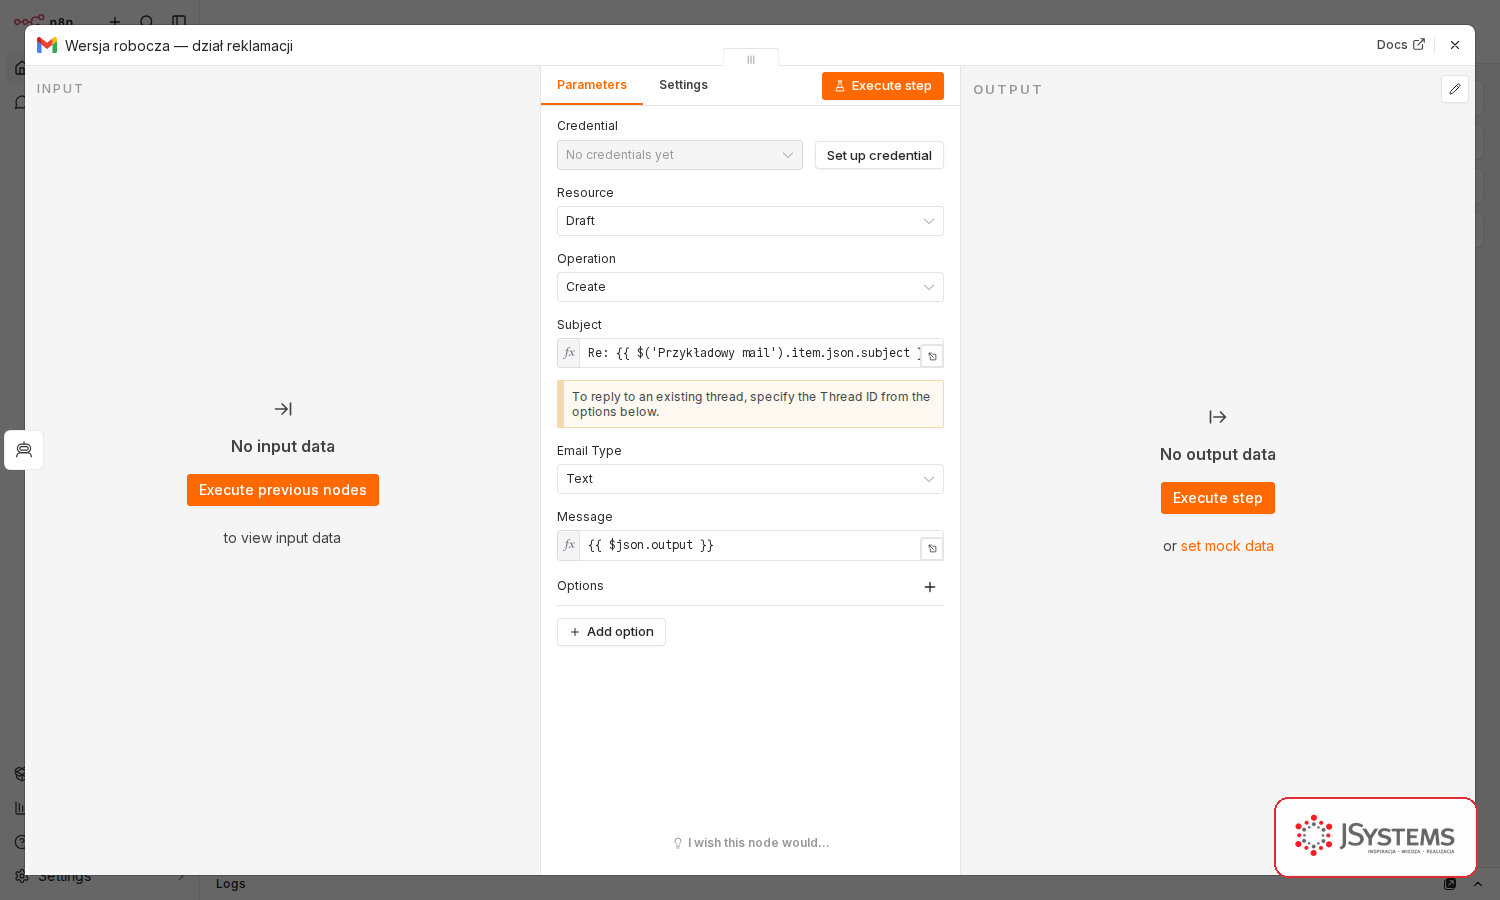Click the sidebar toggle icon in top bar

(179, 21)
